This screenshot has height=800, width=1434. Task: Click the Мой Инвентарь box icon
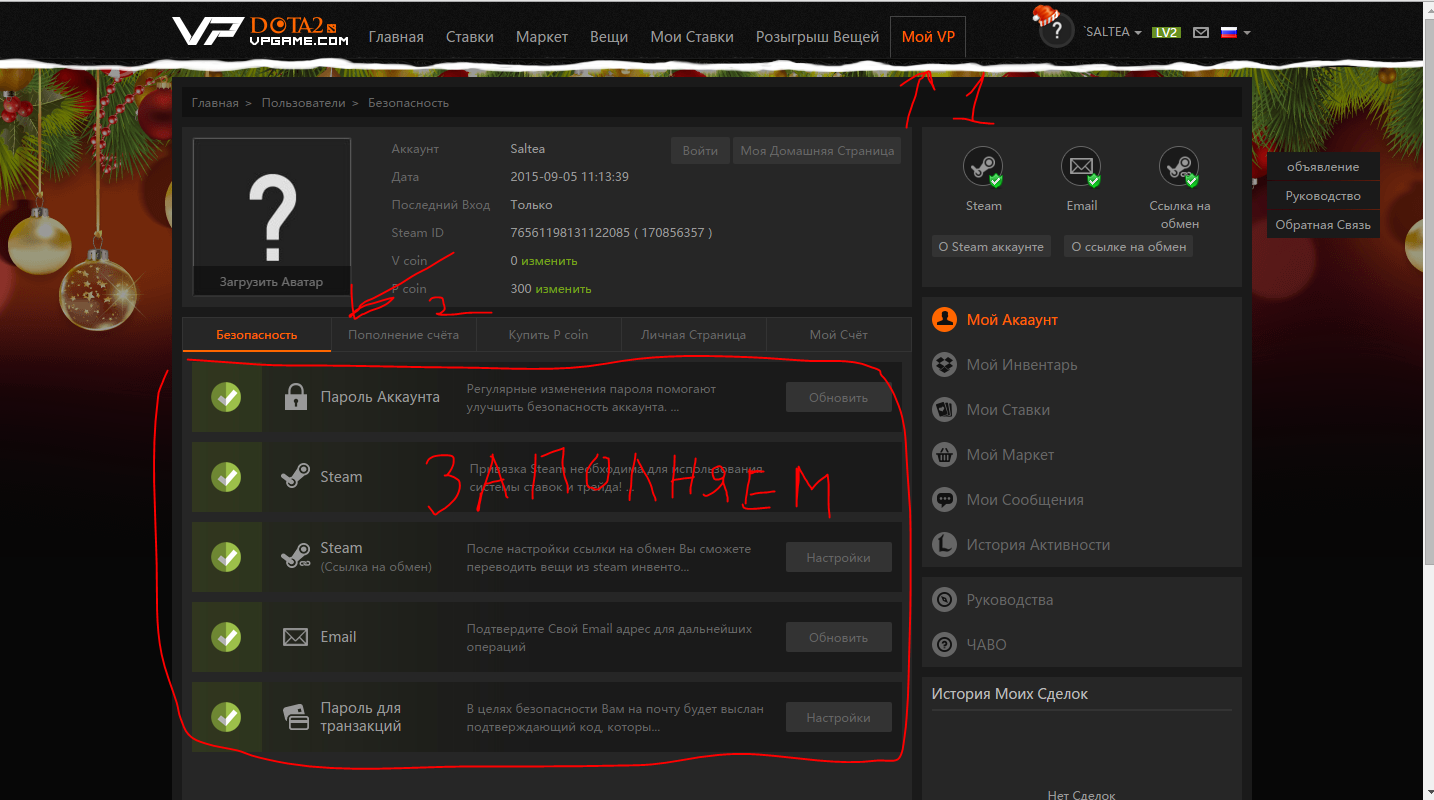pyautogui.click(x=944, y=365)
